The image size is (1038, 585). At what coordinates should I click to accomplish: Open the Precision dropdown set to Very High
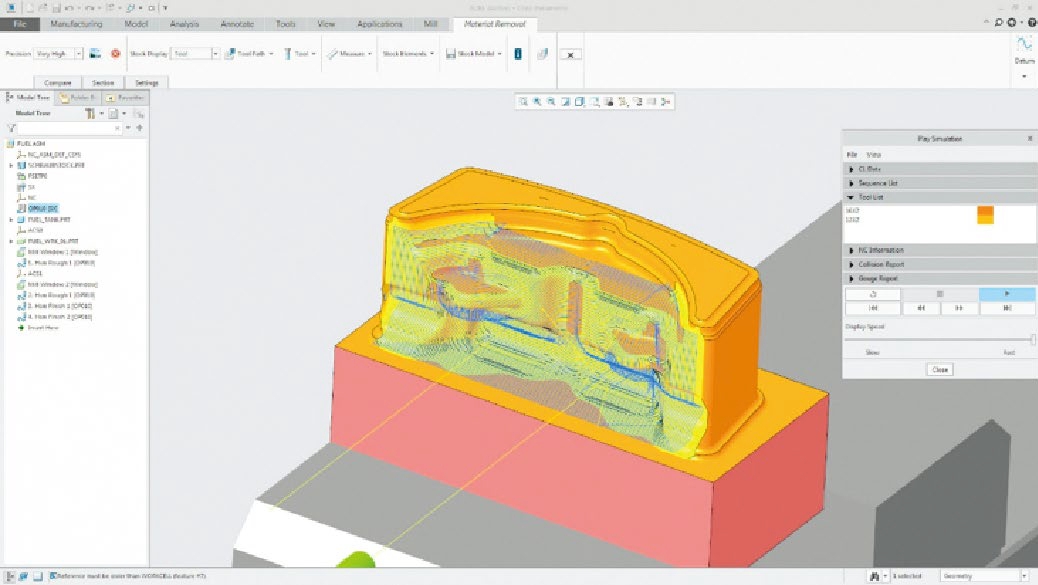pos(58,54)
